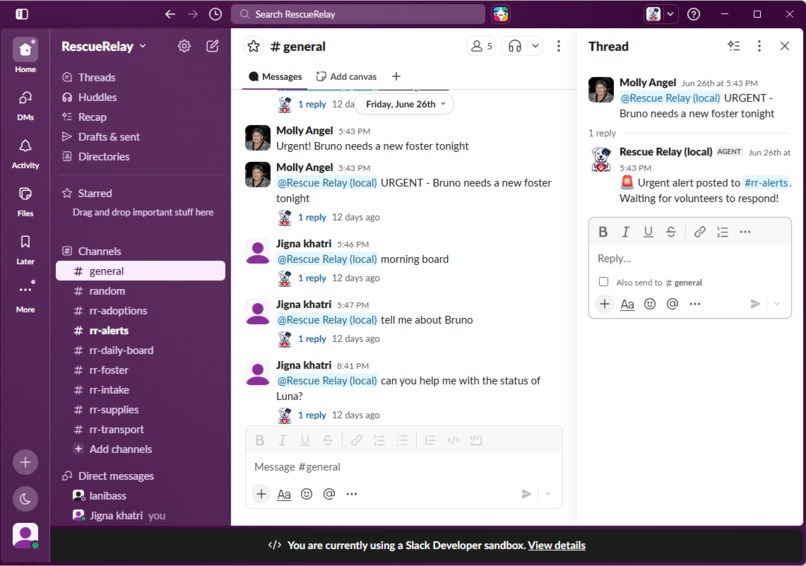Click the Reply... text field

pyautogui.click(x=690, y=259)
